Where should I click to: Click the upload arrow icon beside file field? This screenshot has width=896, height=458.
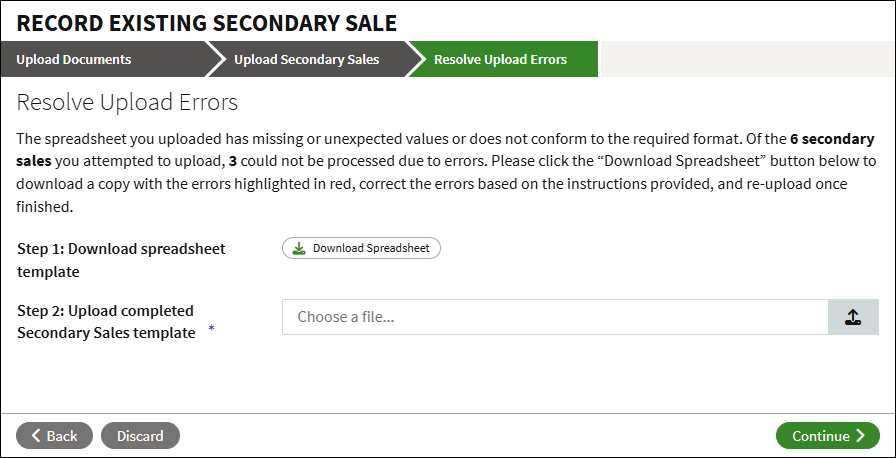(853, 317)
